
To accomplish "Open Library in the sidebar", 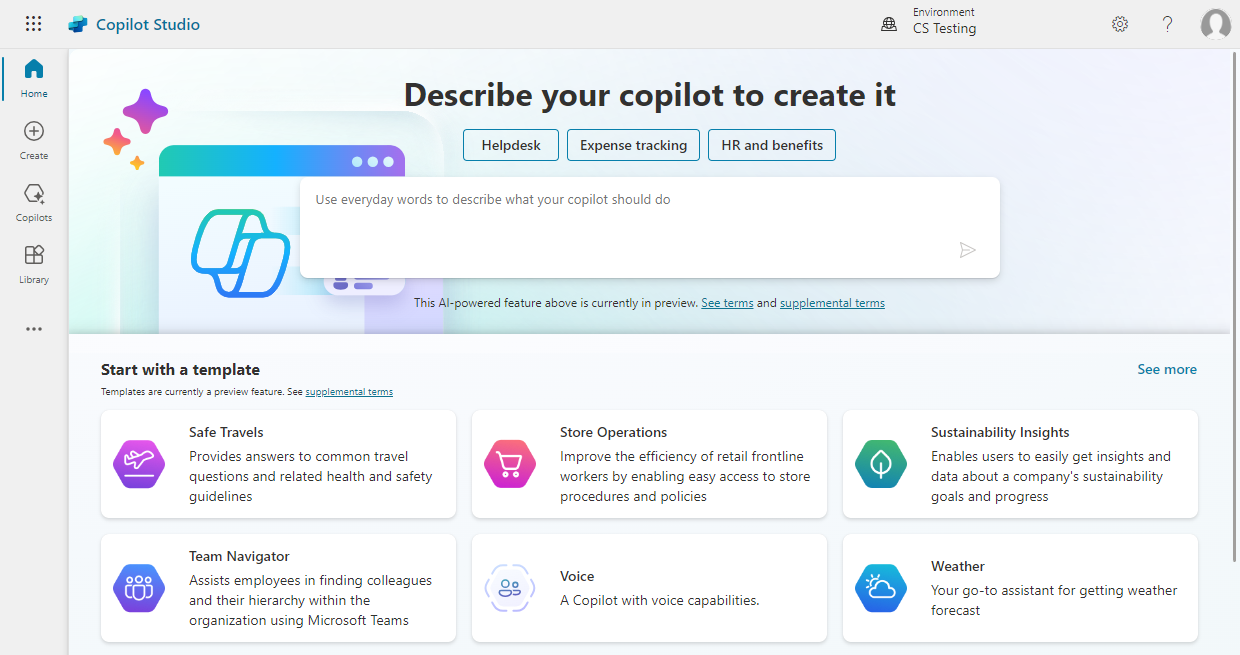I will tap(34, 264).
